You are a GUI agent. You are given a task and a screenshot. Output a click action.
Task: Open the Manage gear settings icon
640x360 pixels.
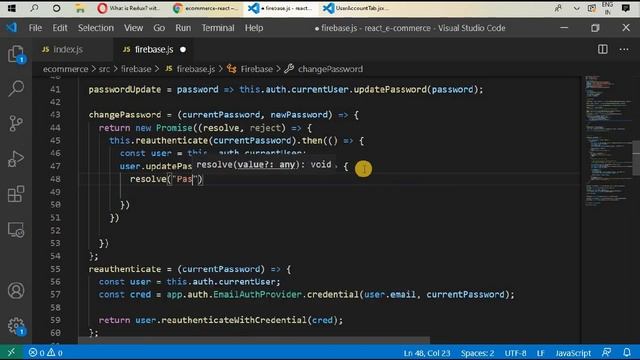click(16, 326)
